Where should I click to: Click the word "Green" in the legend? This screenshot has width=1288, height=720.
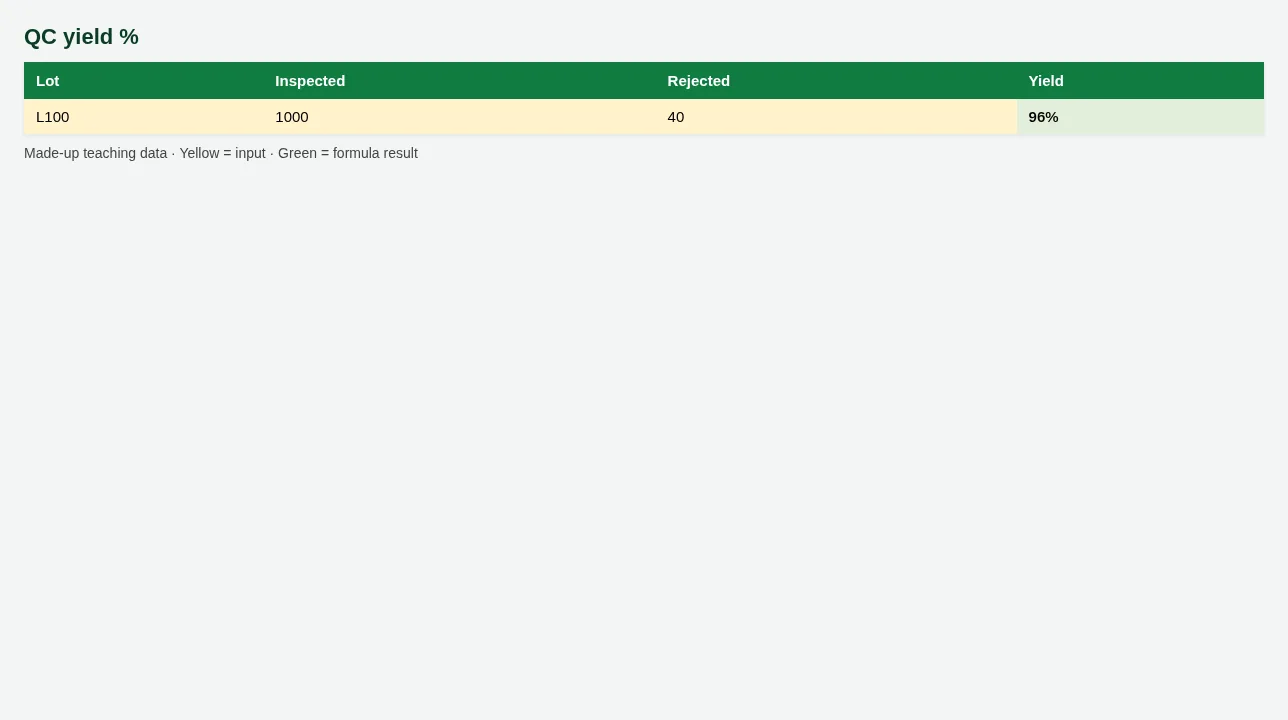click(297, 153)
